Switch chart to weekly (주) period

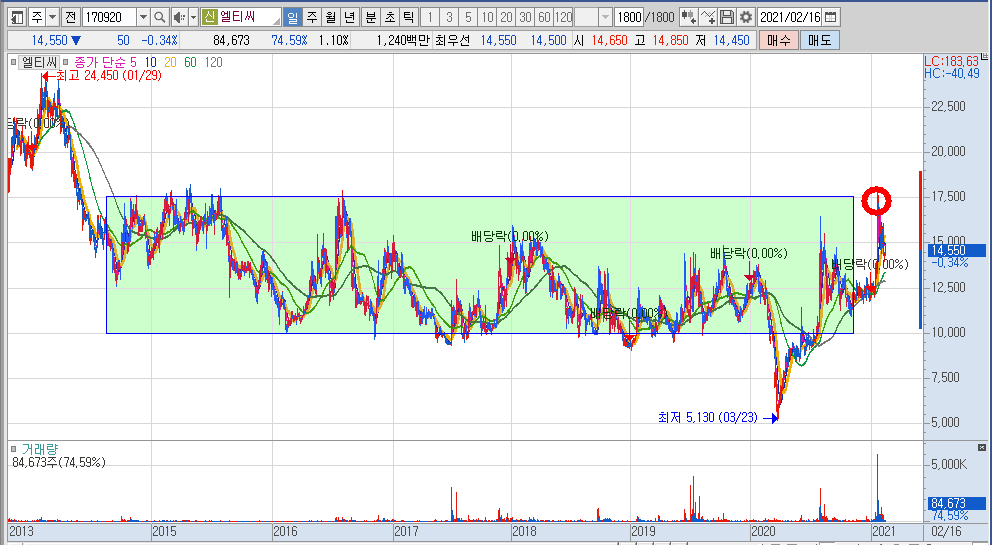(x=311, y=17)
